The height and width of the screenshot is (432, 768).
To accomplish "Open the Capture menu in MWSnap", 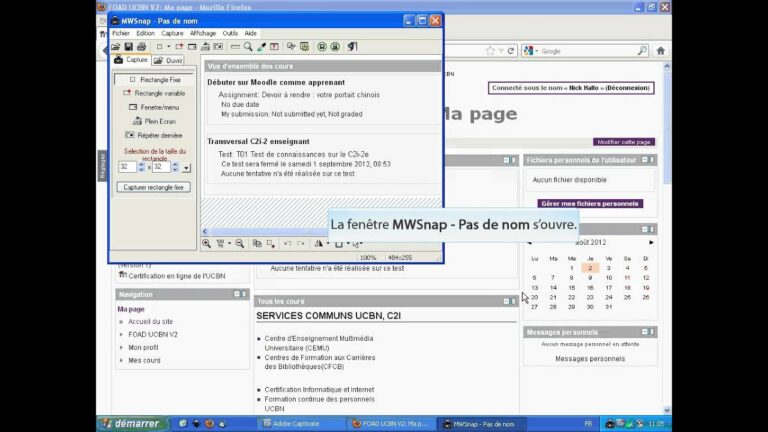I will (x=172, y=33).
